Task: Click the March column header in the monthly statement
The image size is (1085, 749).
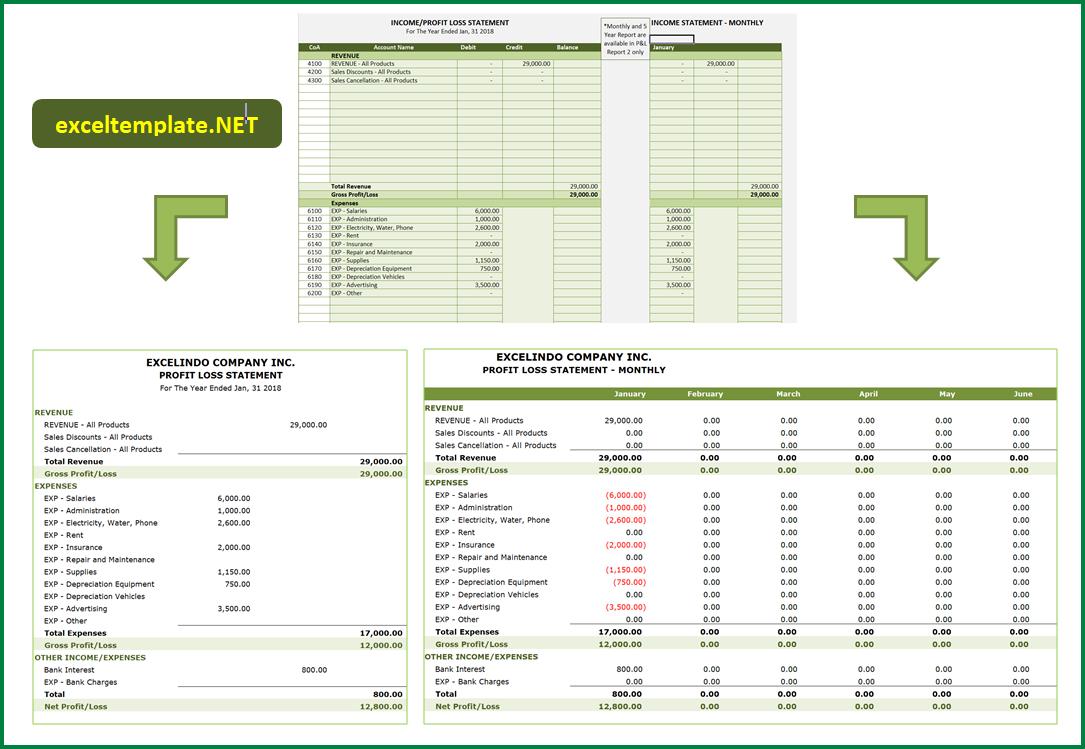Action: pos(788,394)
